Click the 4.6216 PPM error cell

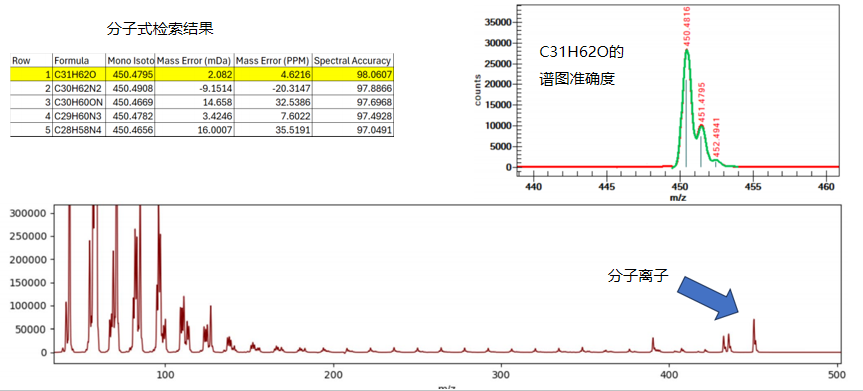pos(273,74)
